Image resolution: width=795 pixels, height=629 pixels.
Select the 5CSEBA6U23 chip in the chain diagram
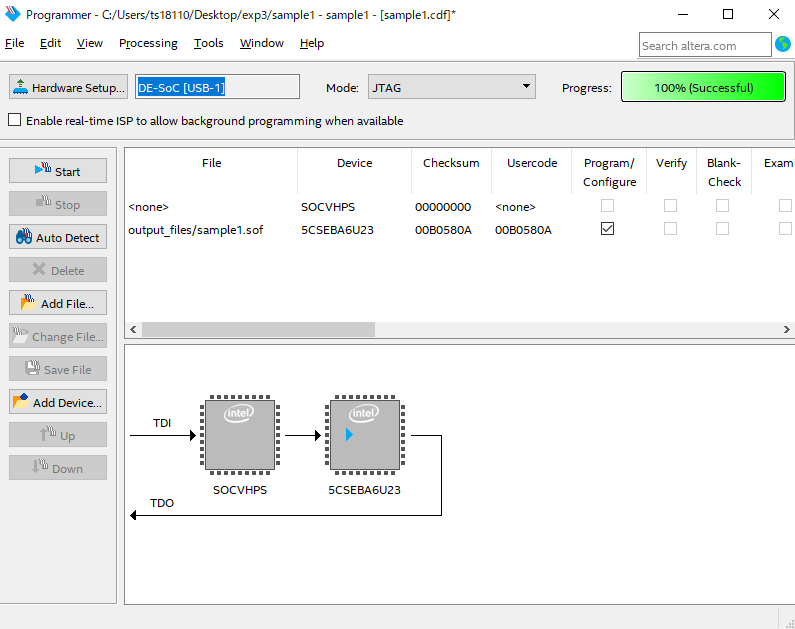tap(365, 435)
